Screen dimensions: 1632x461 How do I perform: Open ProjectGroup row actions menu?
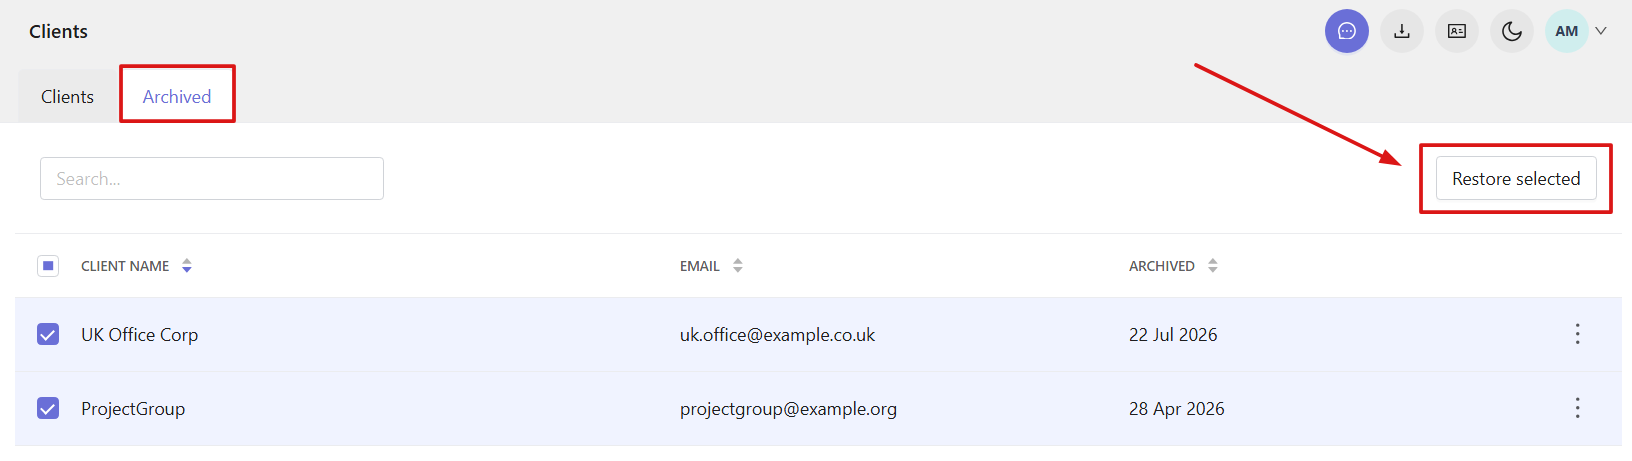1578,408
